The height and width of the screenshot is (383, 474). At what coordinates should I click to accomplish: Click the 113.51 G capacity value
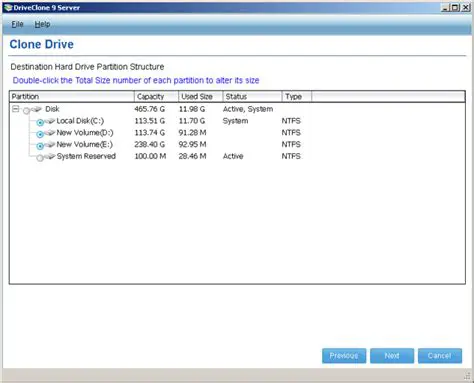click(x=149, y=121)
